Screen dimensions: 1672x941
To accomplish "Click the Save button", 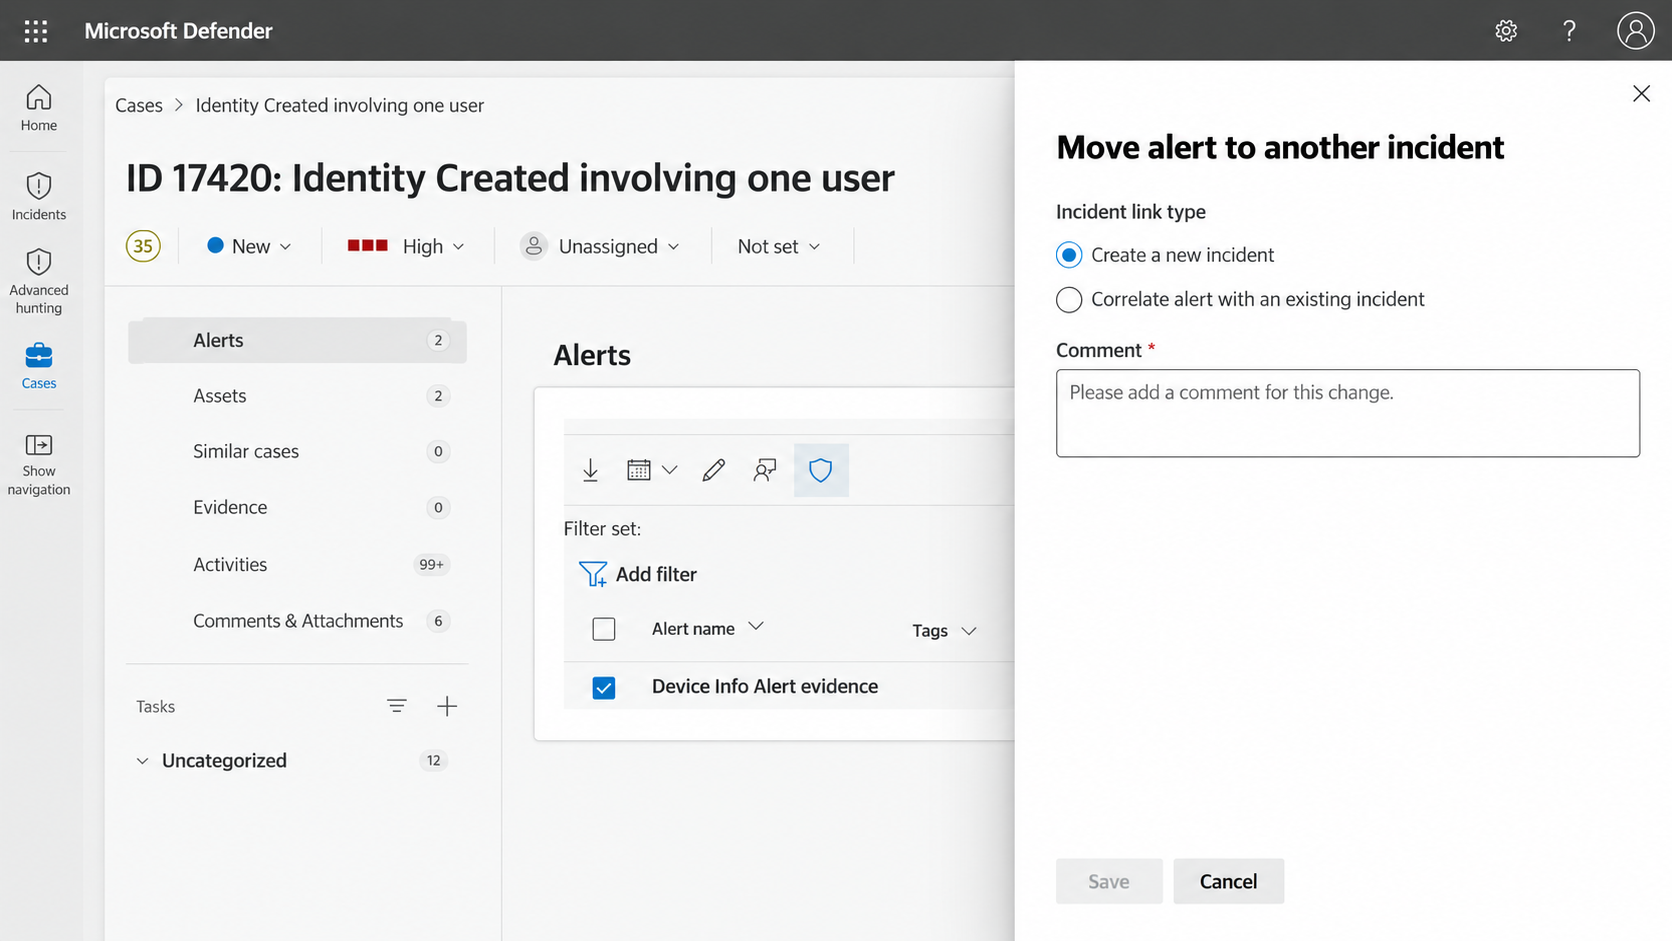I will click(x=1109, y=881).
